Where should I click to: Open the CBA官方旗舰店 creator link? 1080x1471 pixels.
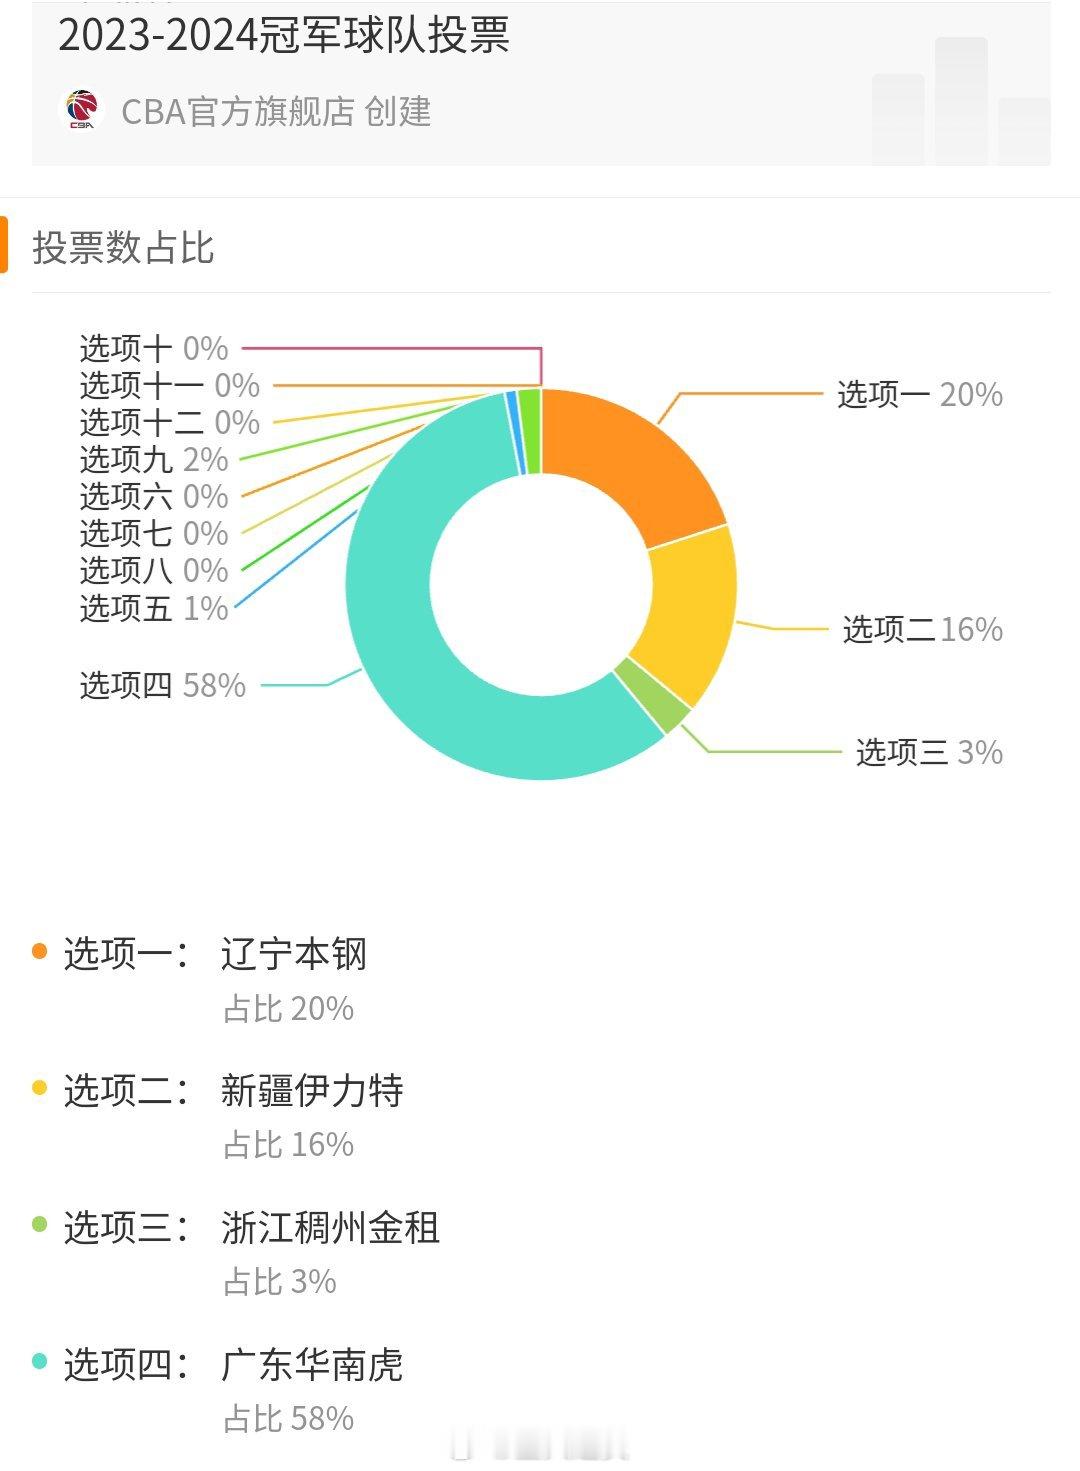pos(276,111)
